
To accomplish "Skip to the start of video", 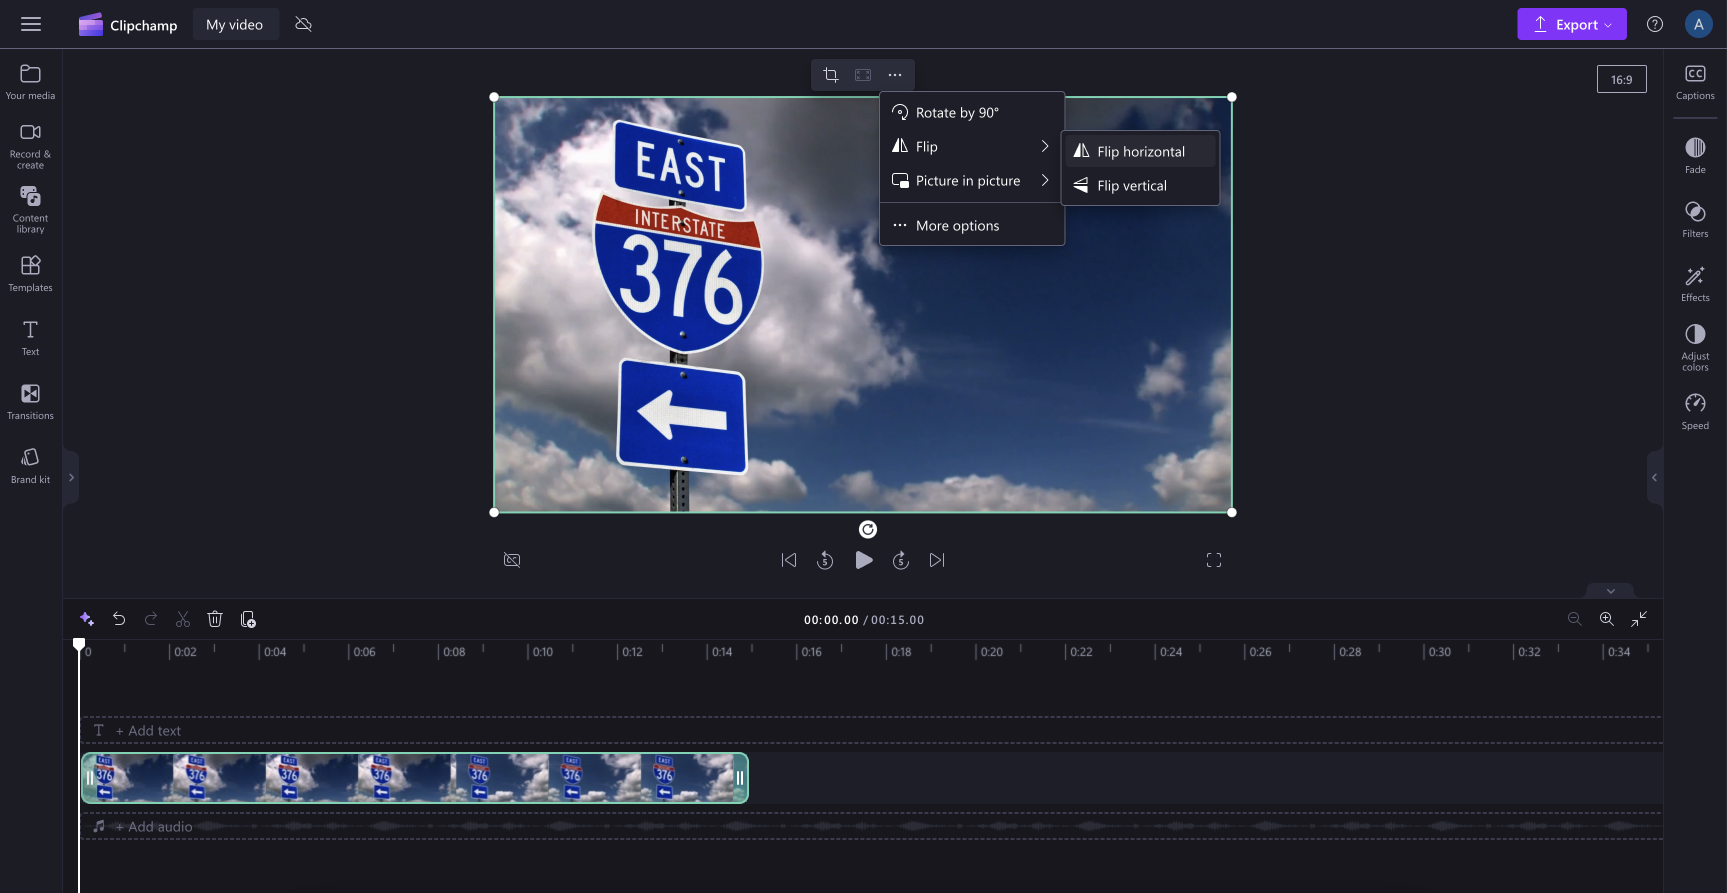I will (x=789, y=560).
